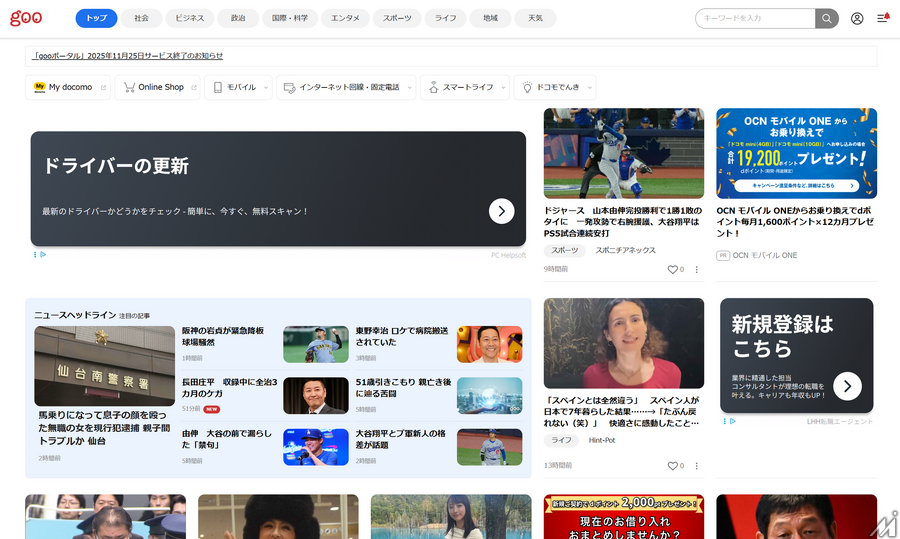The height and width of the screenshot is (539, 900).
Task: Open more options on Dodgers article
Action: coord(697,269)
